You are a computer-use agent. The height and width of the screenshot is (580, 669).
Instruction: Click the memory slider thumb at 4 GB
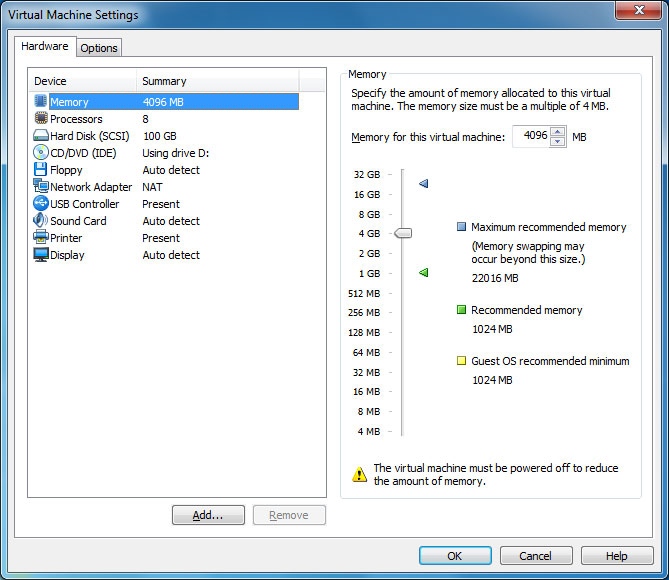pyautogui.click(x=403, y=233)
